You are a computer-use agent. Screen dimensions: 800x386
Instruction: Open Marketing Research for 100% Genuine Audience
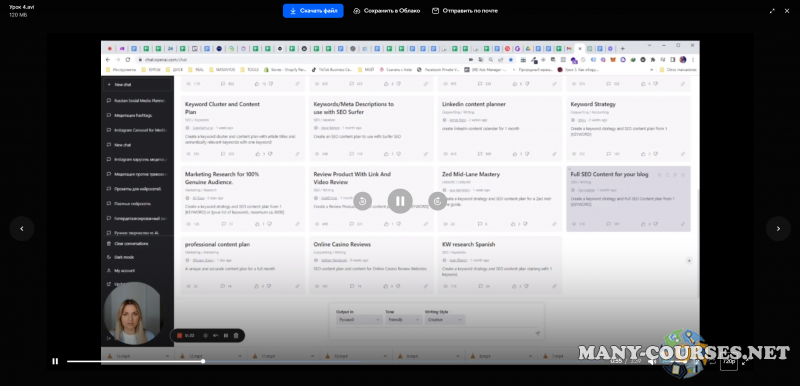243,198
